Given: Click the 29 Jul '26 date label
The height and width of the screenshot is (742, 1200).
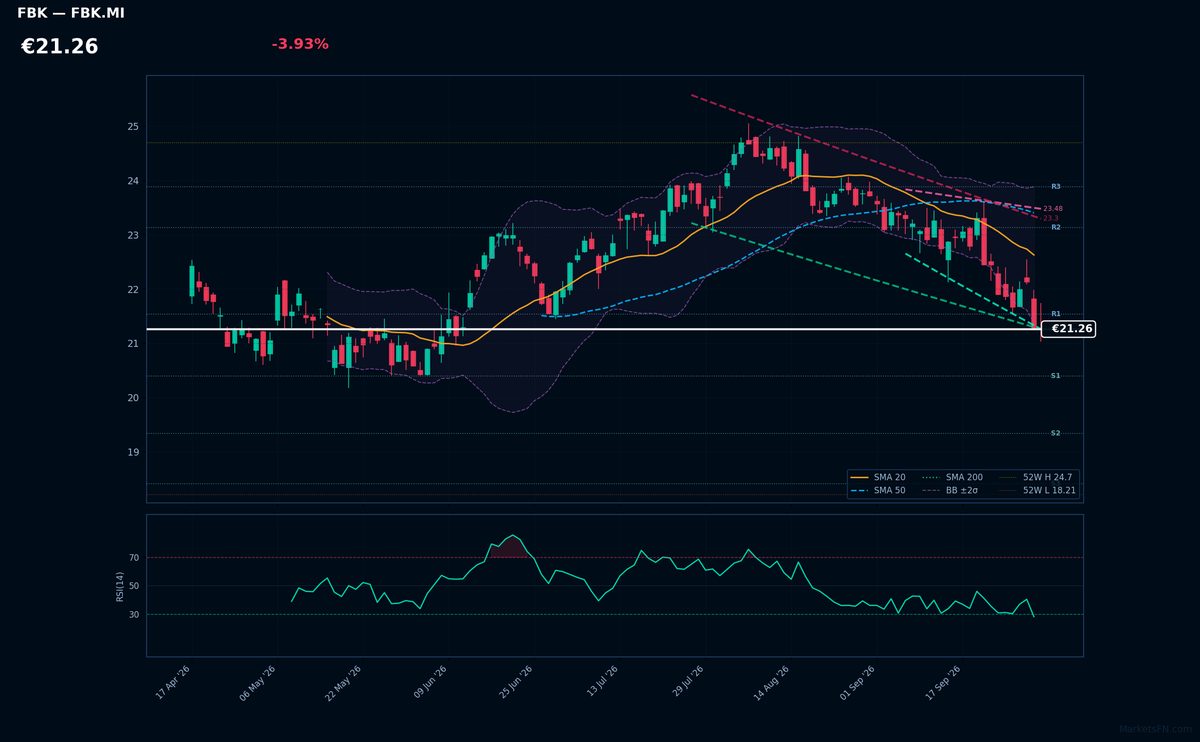Looking at the screenshot, I should (687, 683).
